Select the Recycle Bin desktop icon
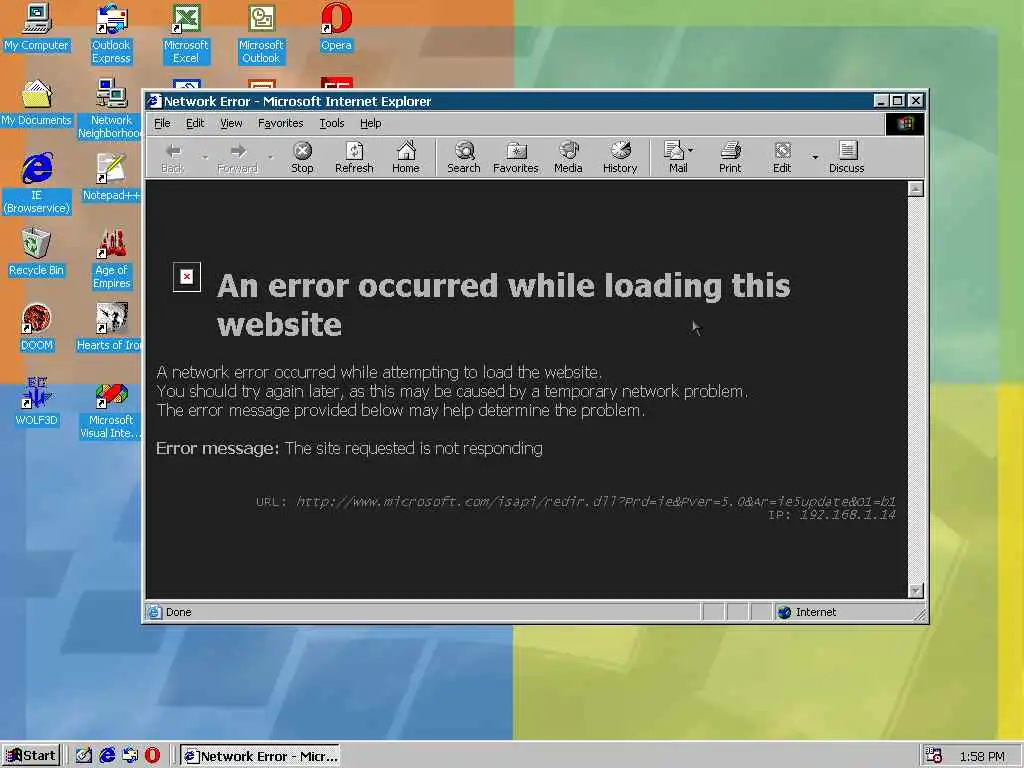The width and height of the screenshot is (1024, 768). [x=37, y=253]
